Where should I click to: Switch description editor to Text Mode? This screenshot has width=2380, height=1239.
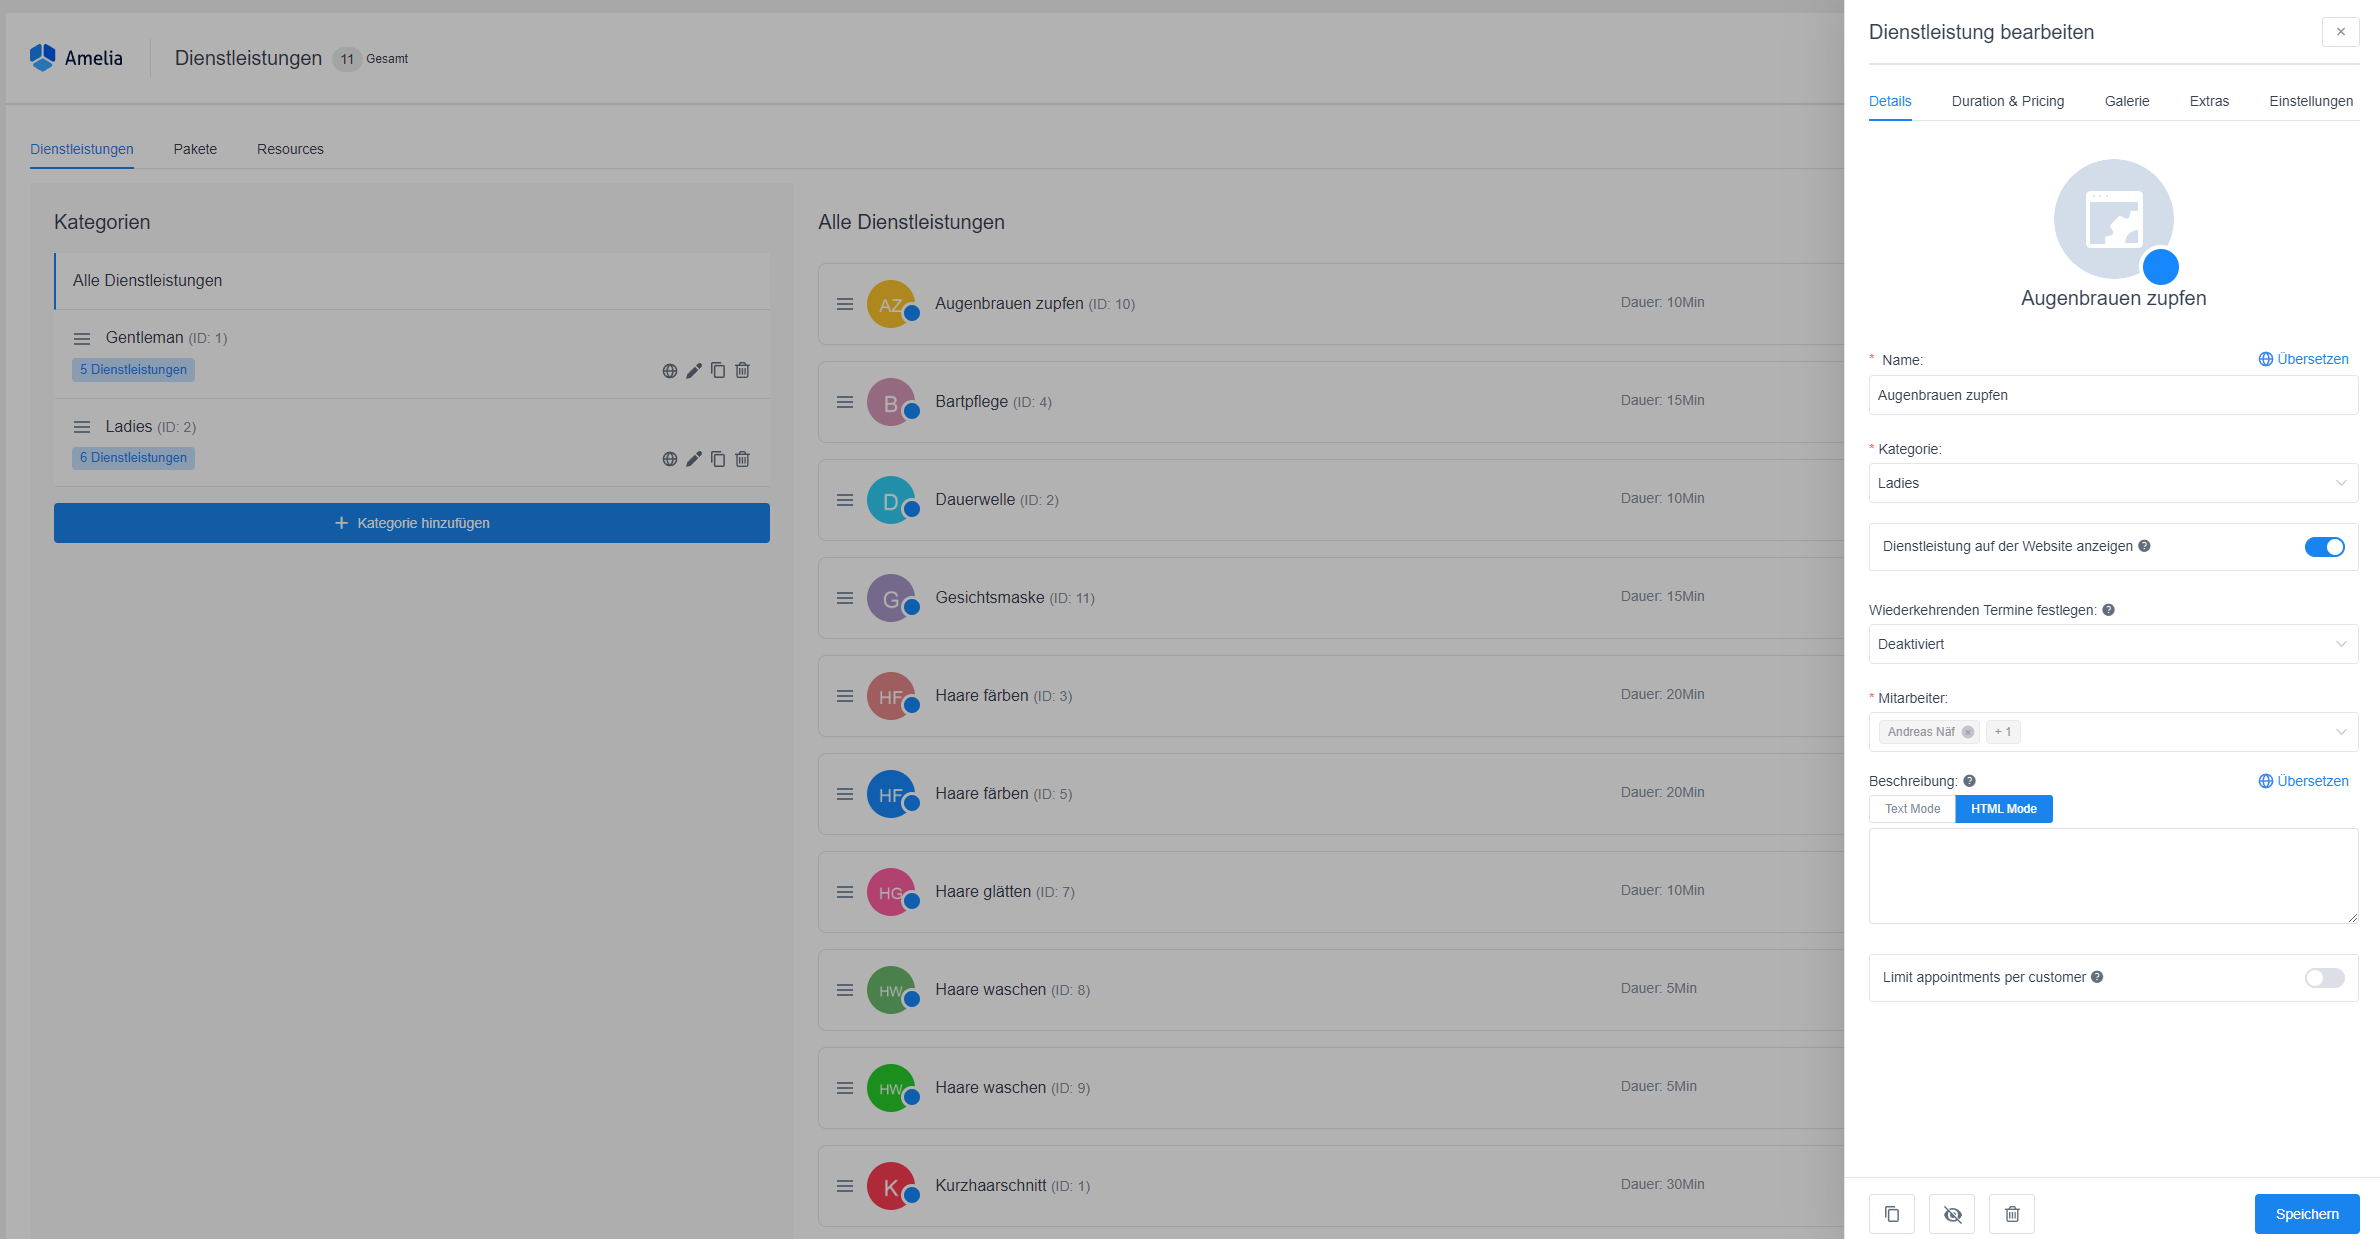(x=1912, y=809)
